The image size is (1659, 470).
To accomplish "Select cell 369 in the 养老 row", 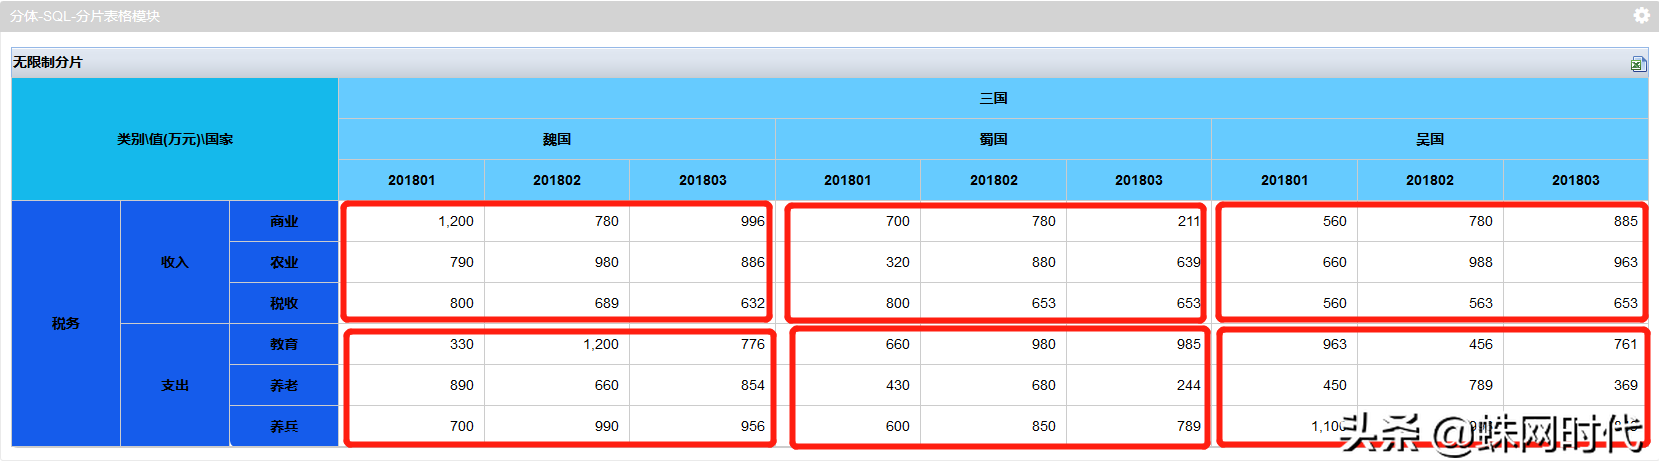I will 1575,385.
